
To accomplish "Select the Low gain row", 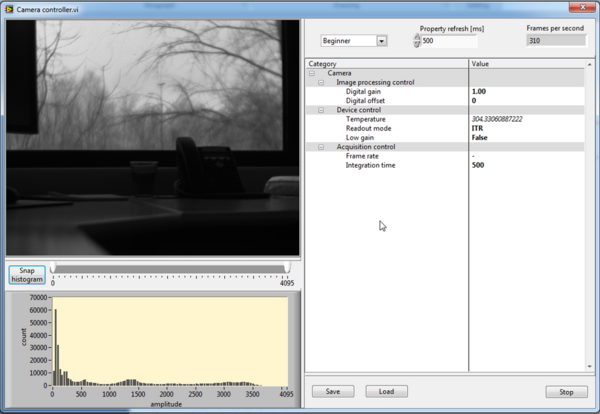I will coord(445,137).
